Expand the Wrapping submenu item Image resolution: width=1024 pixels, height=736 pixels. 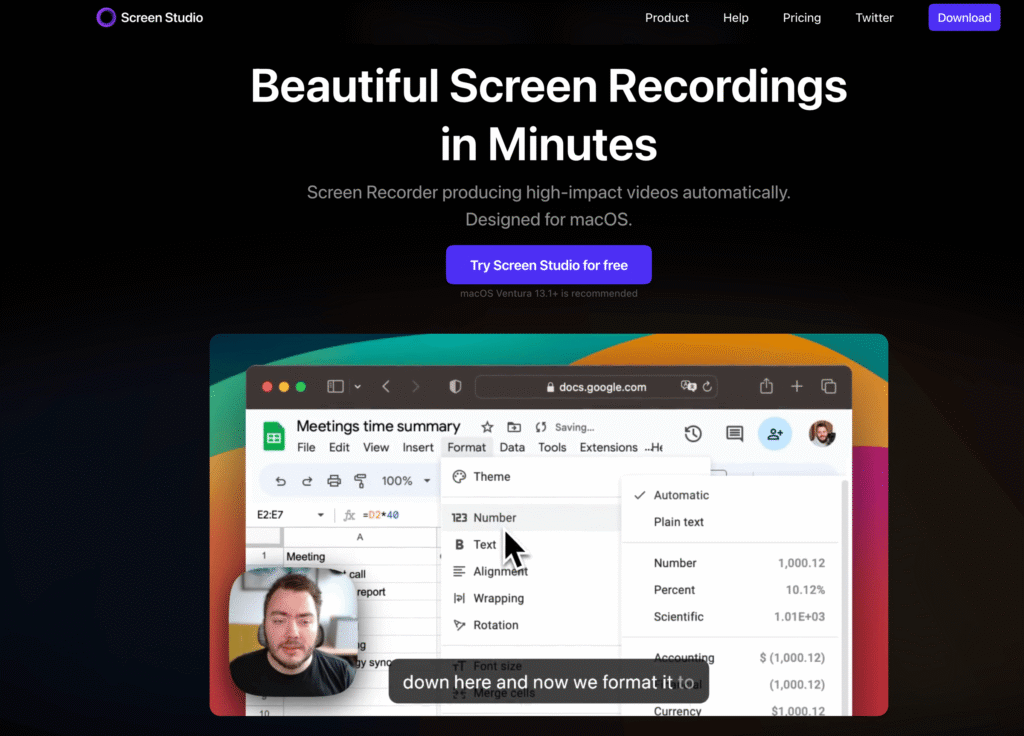530,598
